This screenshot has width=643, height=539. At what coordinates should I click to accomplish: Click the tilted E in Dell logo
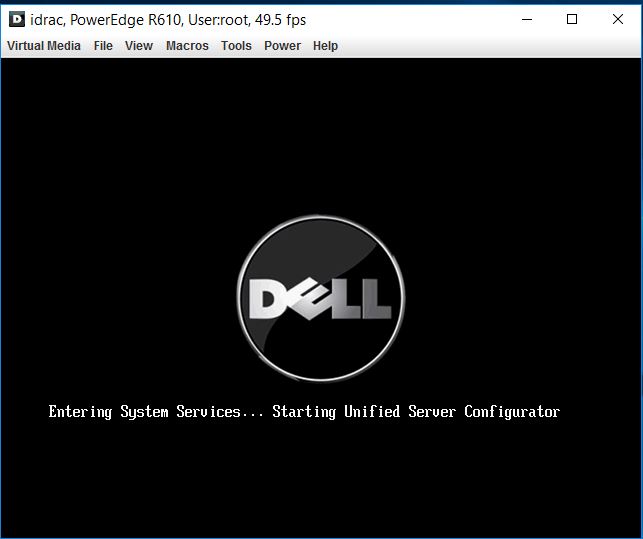pos(308,299)
